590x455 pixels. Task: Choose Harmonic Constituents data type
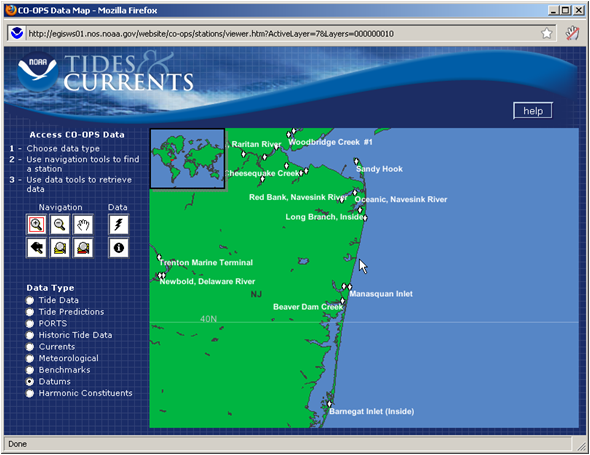[30, 393]
